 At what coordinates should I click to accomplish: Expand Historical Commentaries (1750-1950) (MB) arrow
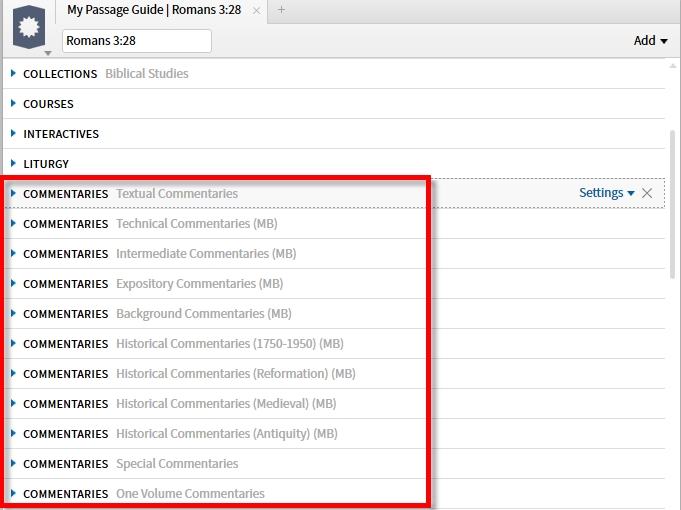click(x=13, y=343)
